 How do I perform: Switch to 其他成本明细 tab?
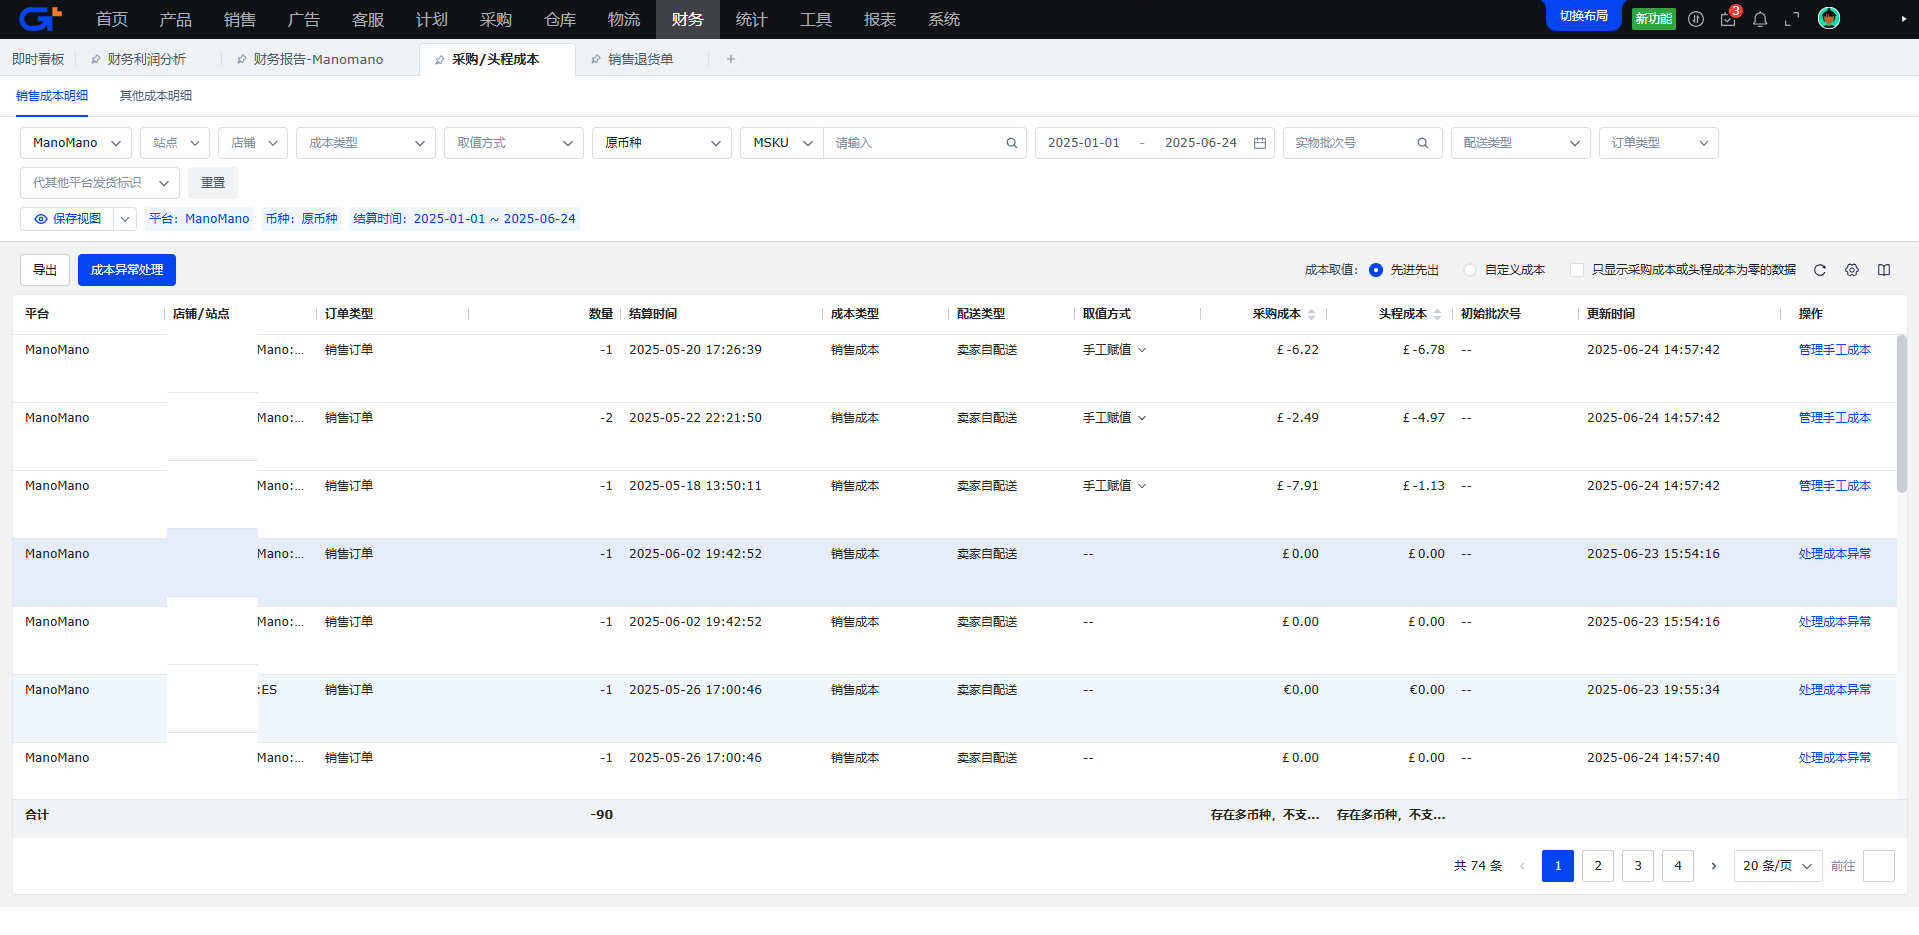point(156,96)
